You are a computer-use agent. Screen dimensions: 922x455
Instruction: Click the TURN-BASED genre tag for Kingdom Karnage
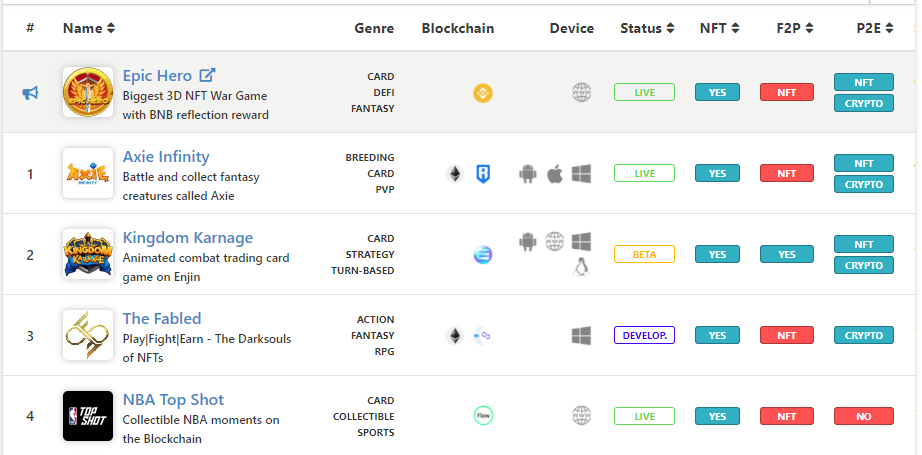click(x=362, y=271)
